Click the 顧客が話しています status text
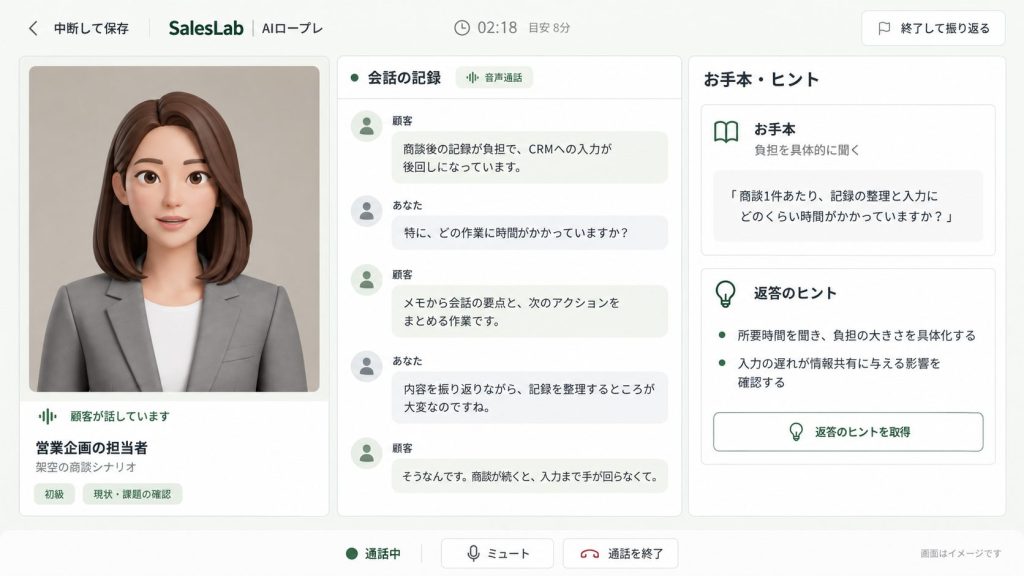 point(120,416)
